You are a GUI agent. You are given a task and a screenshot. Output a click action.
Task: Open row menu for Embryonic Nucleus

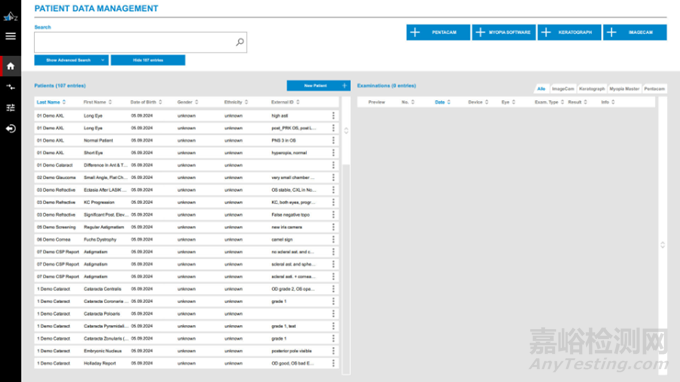coord(333,351)
